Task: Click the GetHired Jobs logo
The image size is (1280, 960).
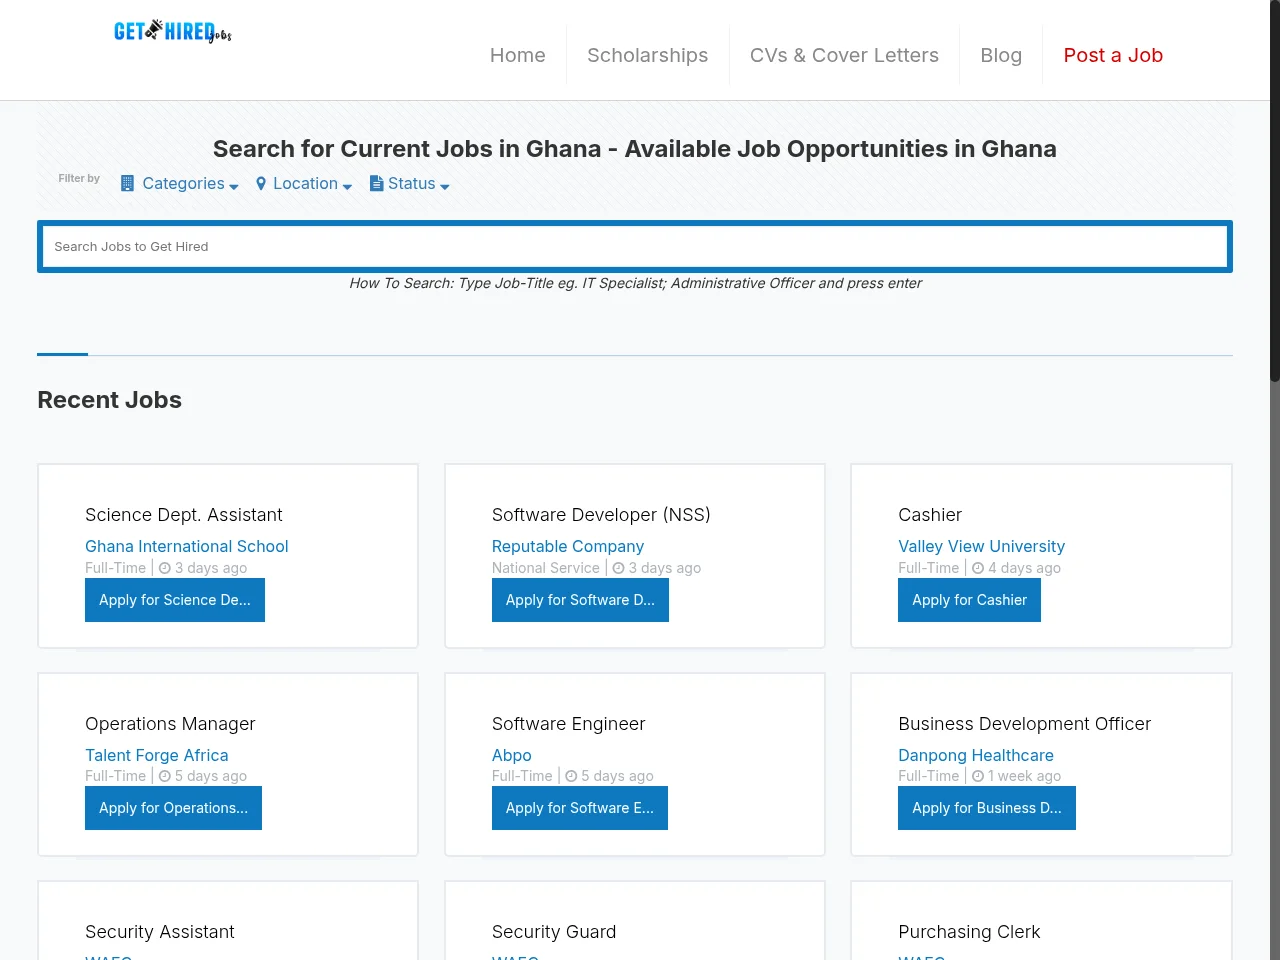Action: click(x=173, y=32)
